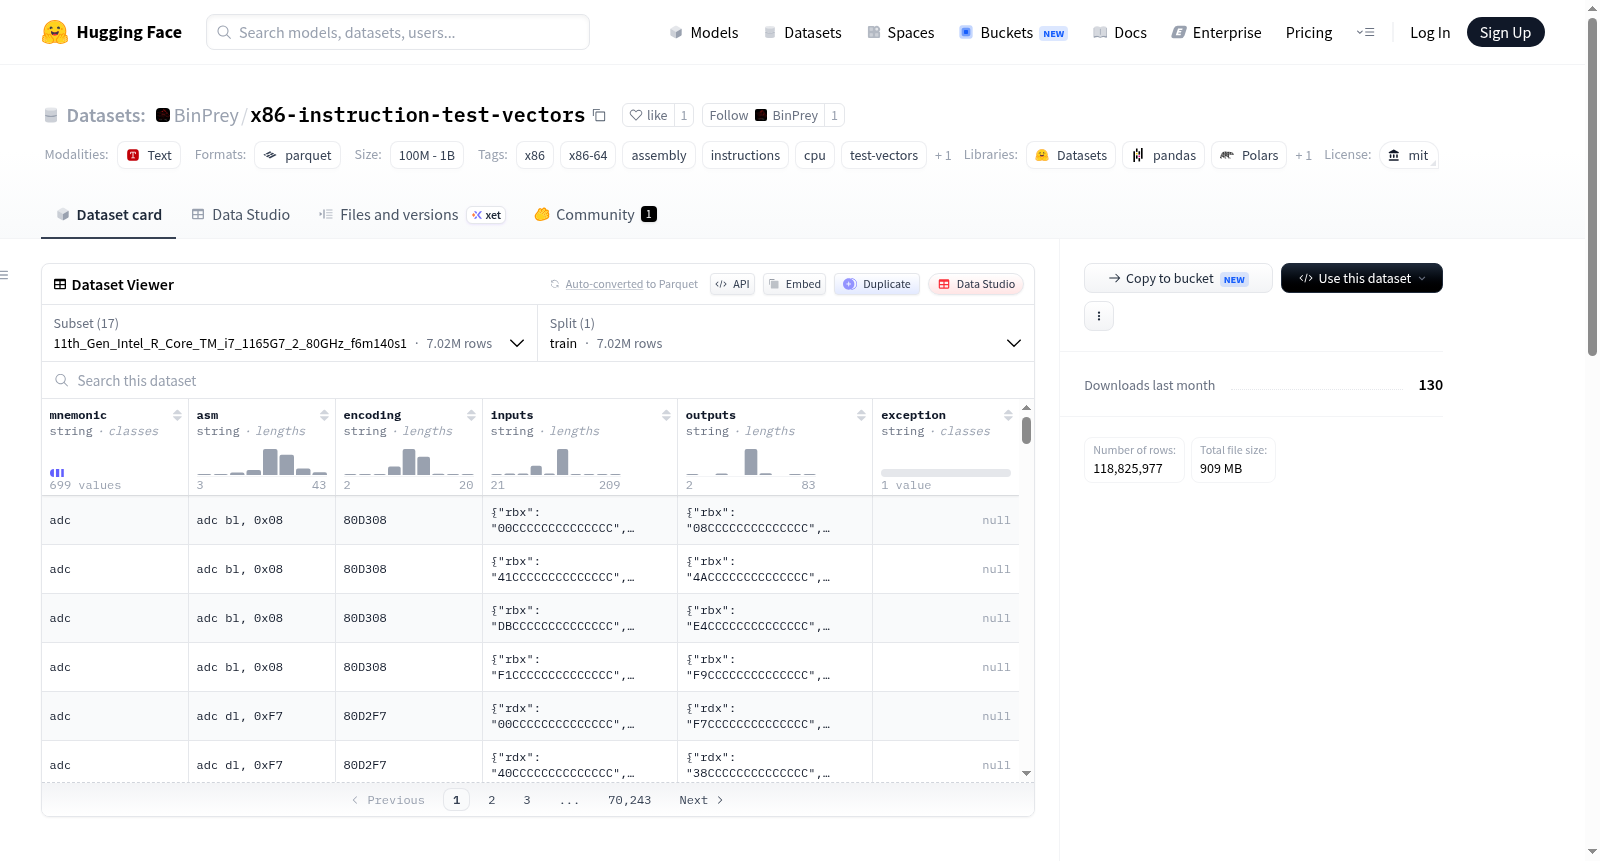The image size is (1600, 861).
Task: Open the Datasets menu item
Action: coord(802,32)
